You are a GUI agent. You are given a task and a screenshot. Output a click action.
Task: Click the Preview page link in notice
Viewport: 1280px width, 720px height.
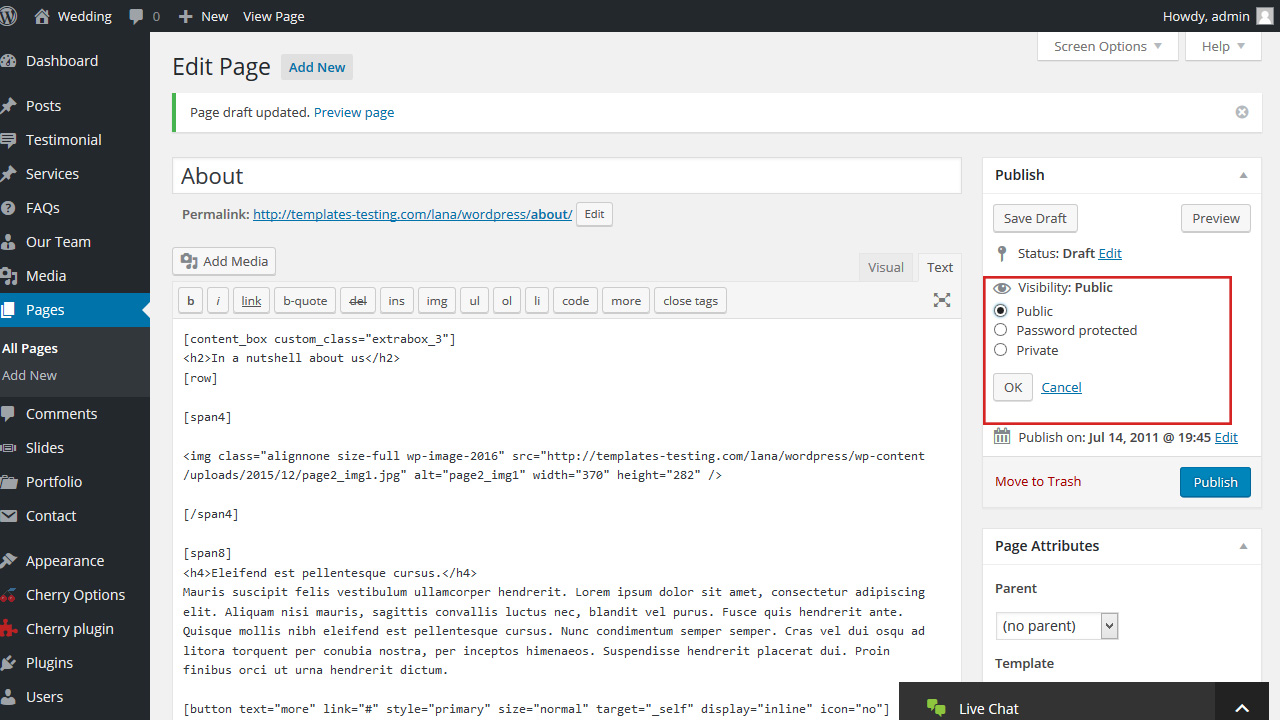(354, 112)
